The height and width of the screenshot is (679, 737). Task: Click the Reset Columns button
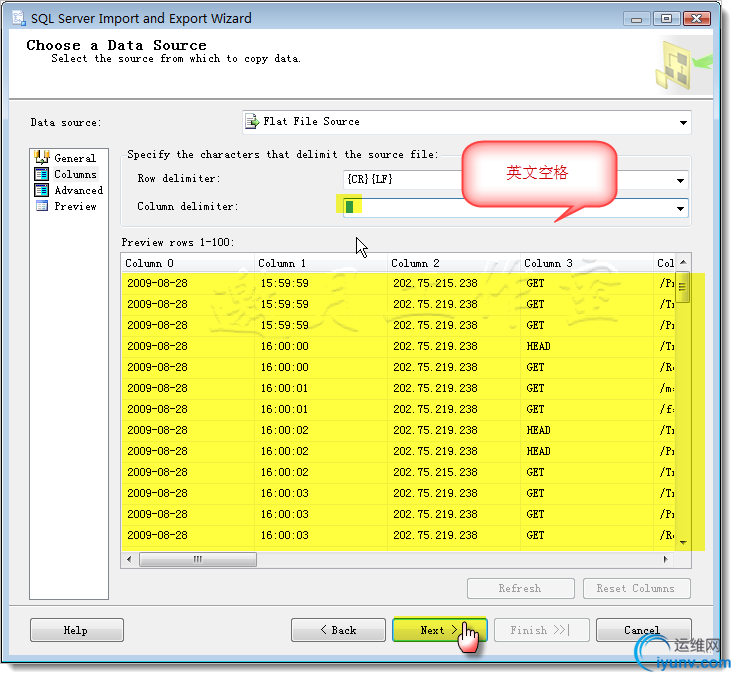click(636, 588)
